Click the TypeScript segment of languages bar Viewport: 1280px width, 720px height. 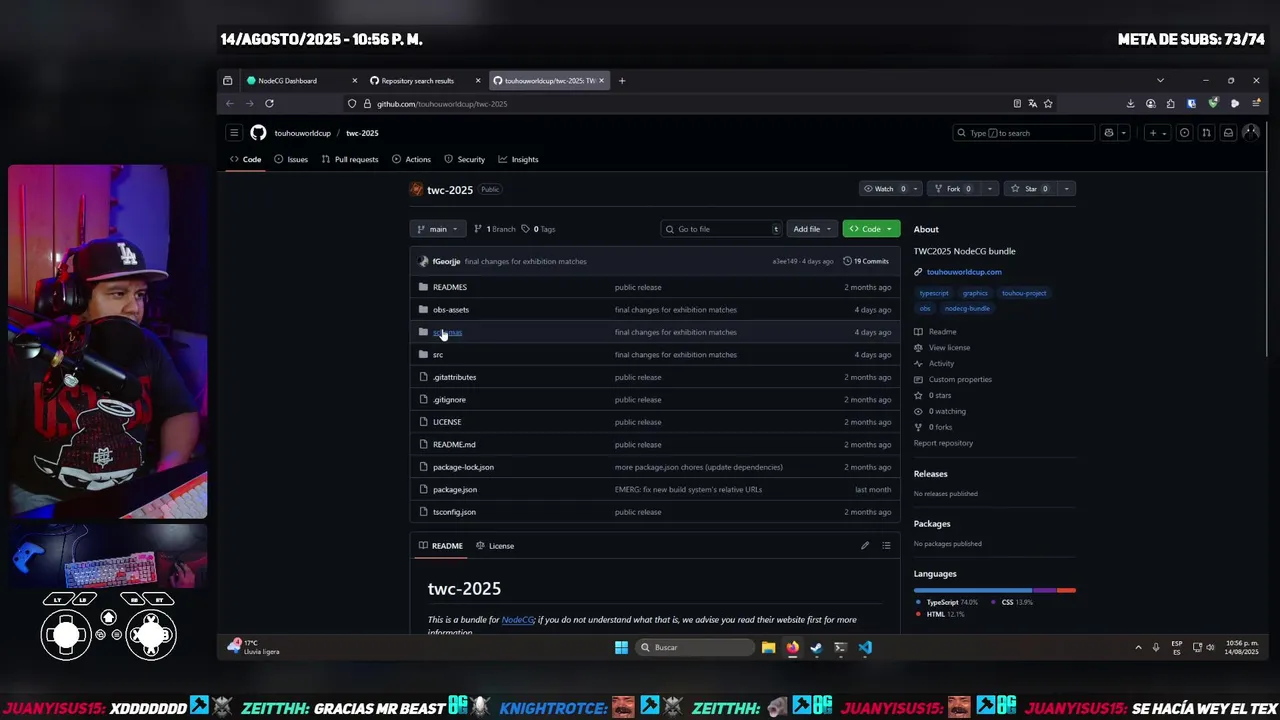(x=973, y=590)
